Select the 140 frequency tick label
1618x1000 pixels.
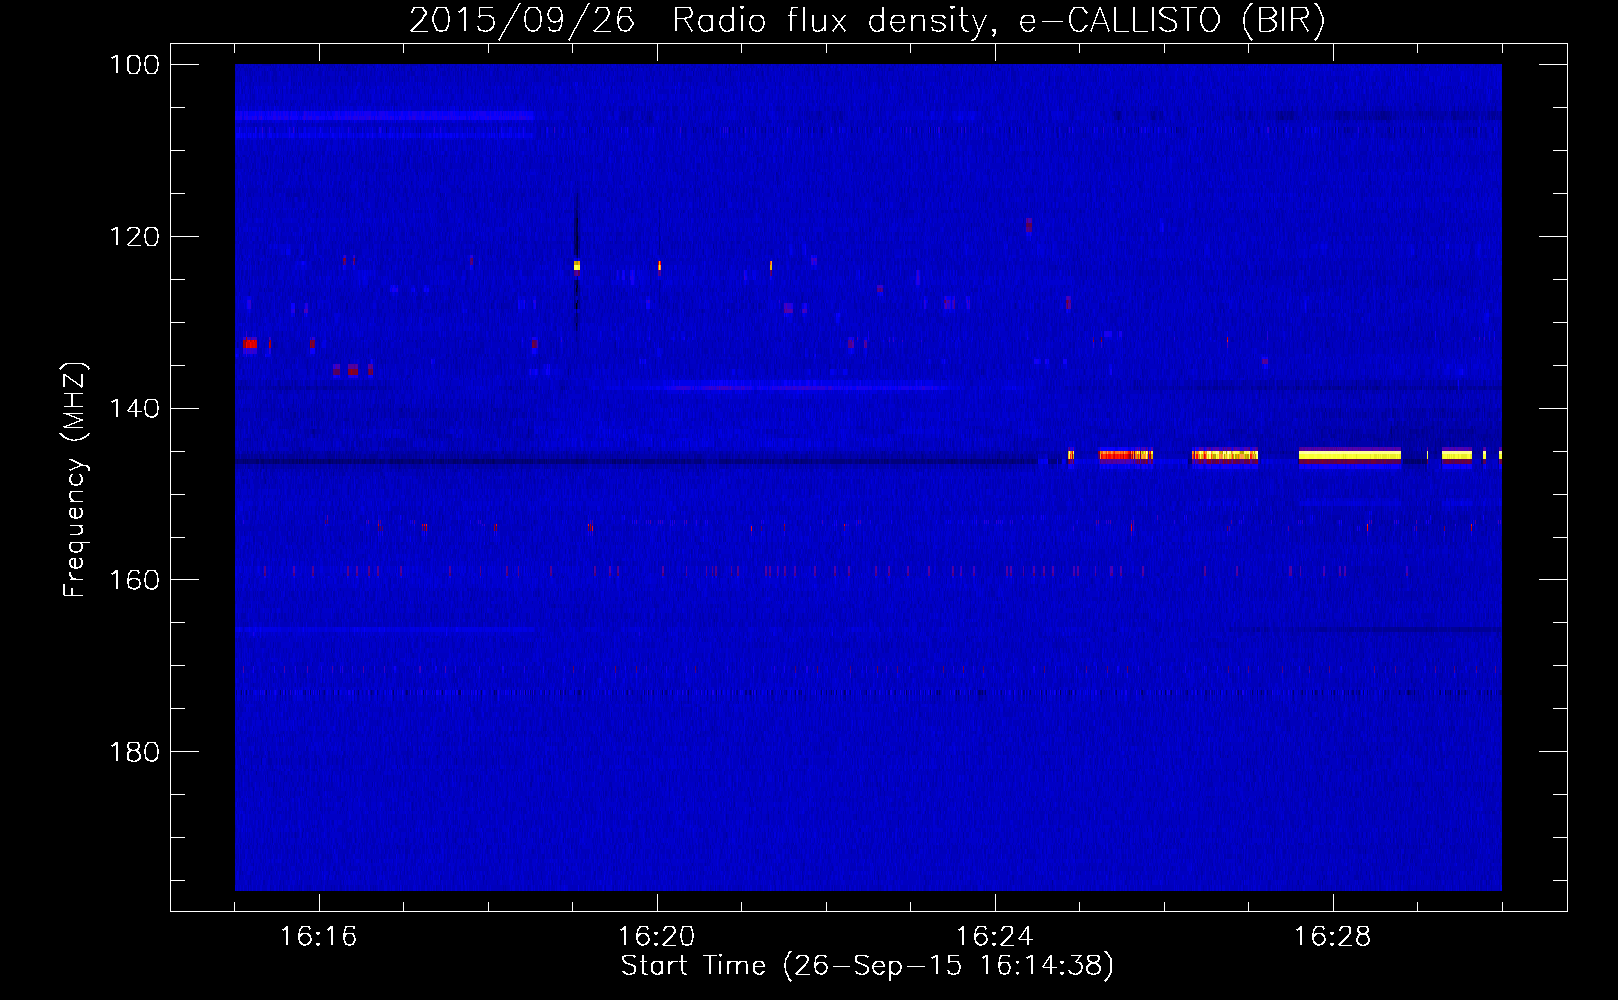[134, 408]
